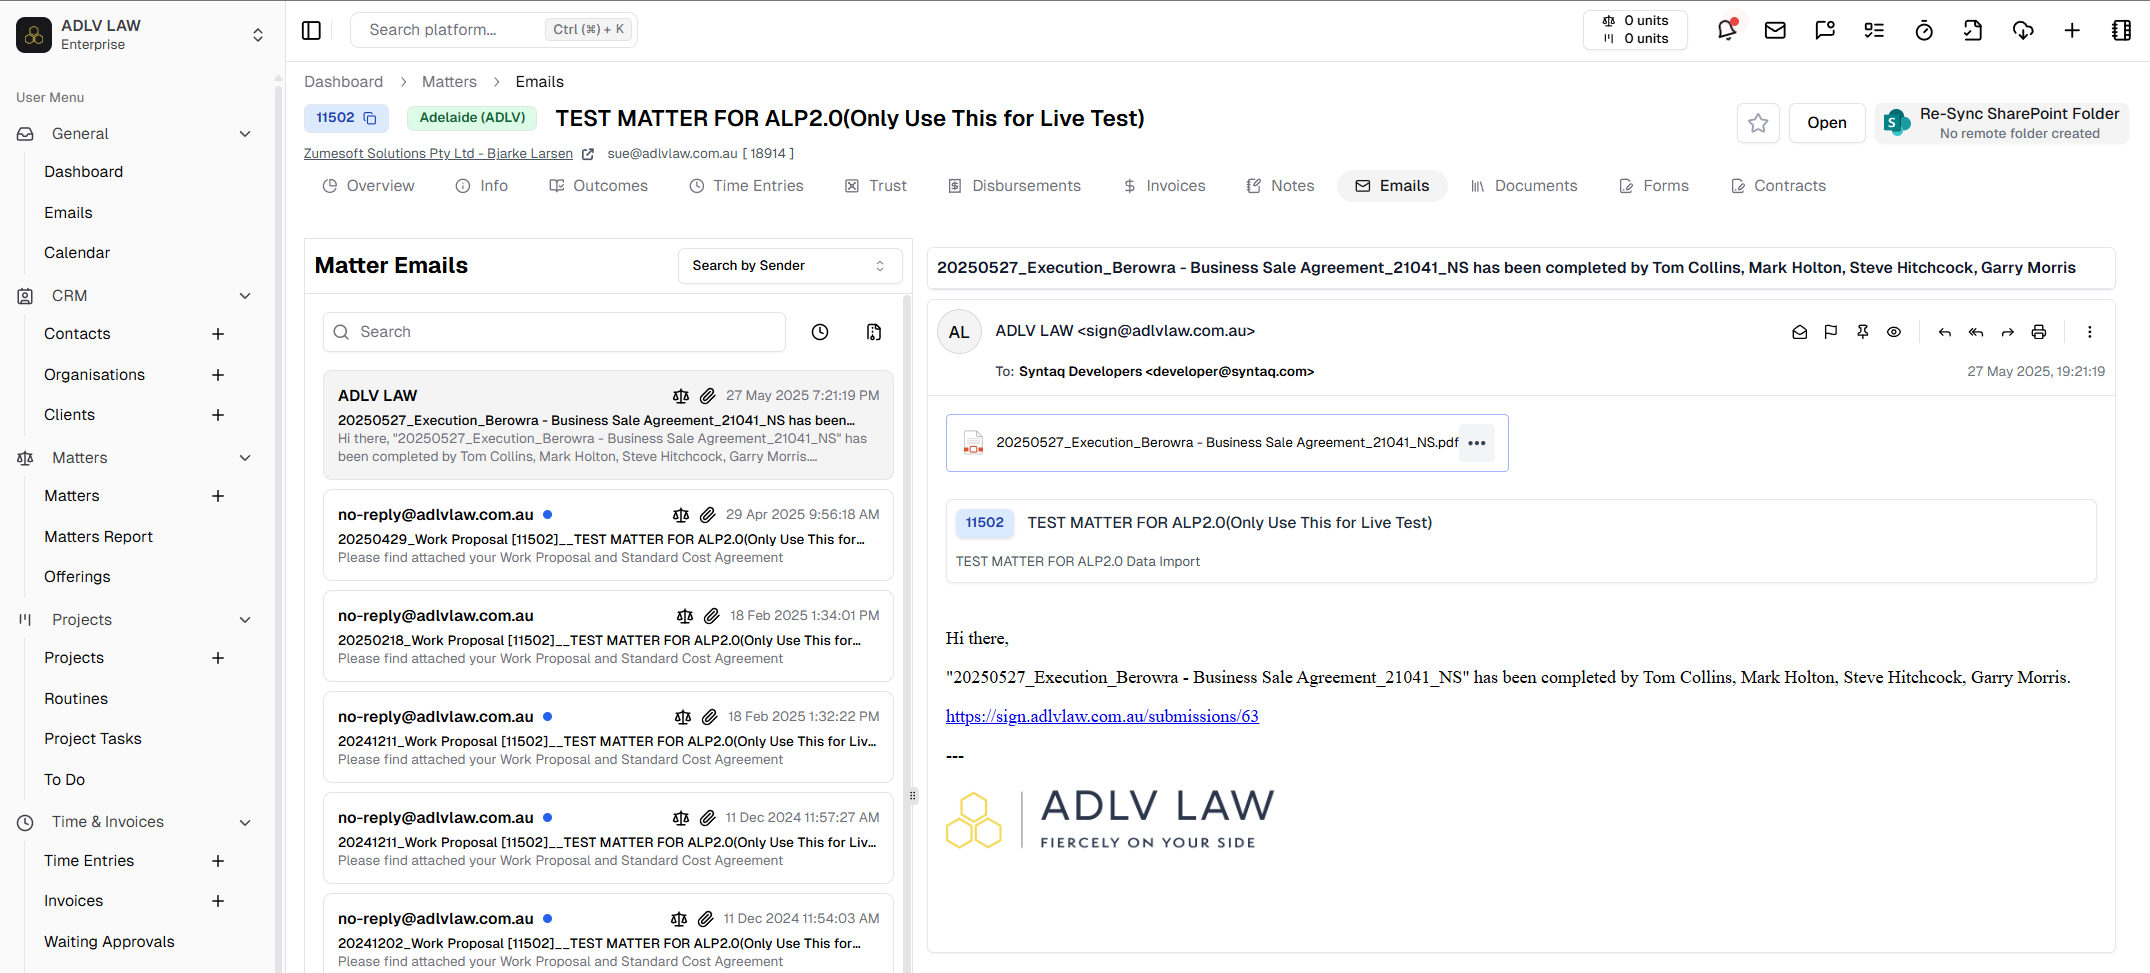The image size is (2150, 973).
Task: Switch to the Documents tab
Action: 1524,186
